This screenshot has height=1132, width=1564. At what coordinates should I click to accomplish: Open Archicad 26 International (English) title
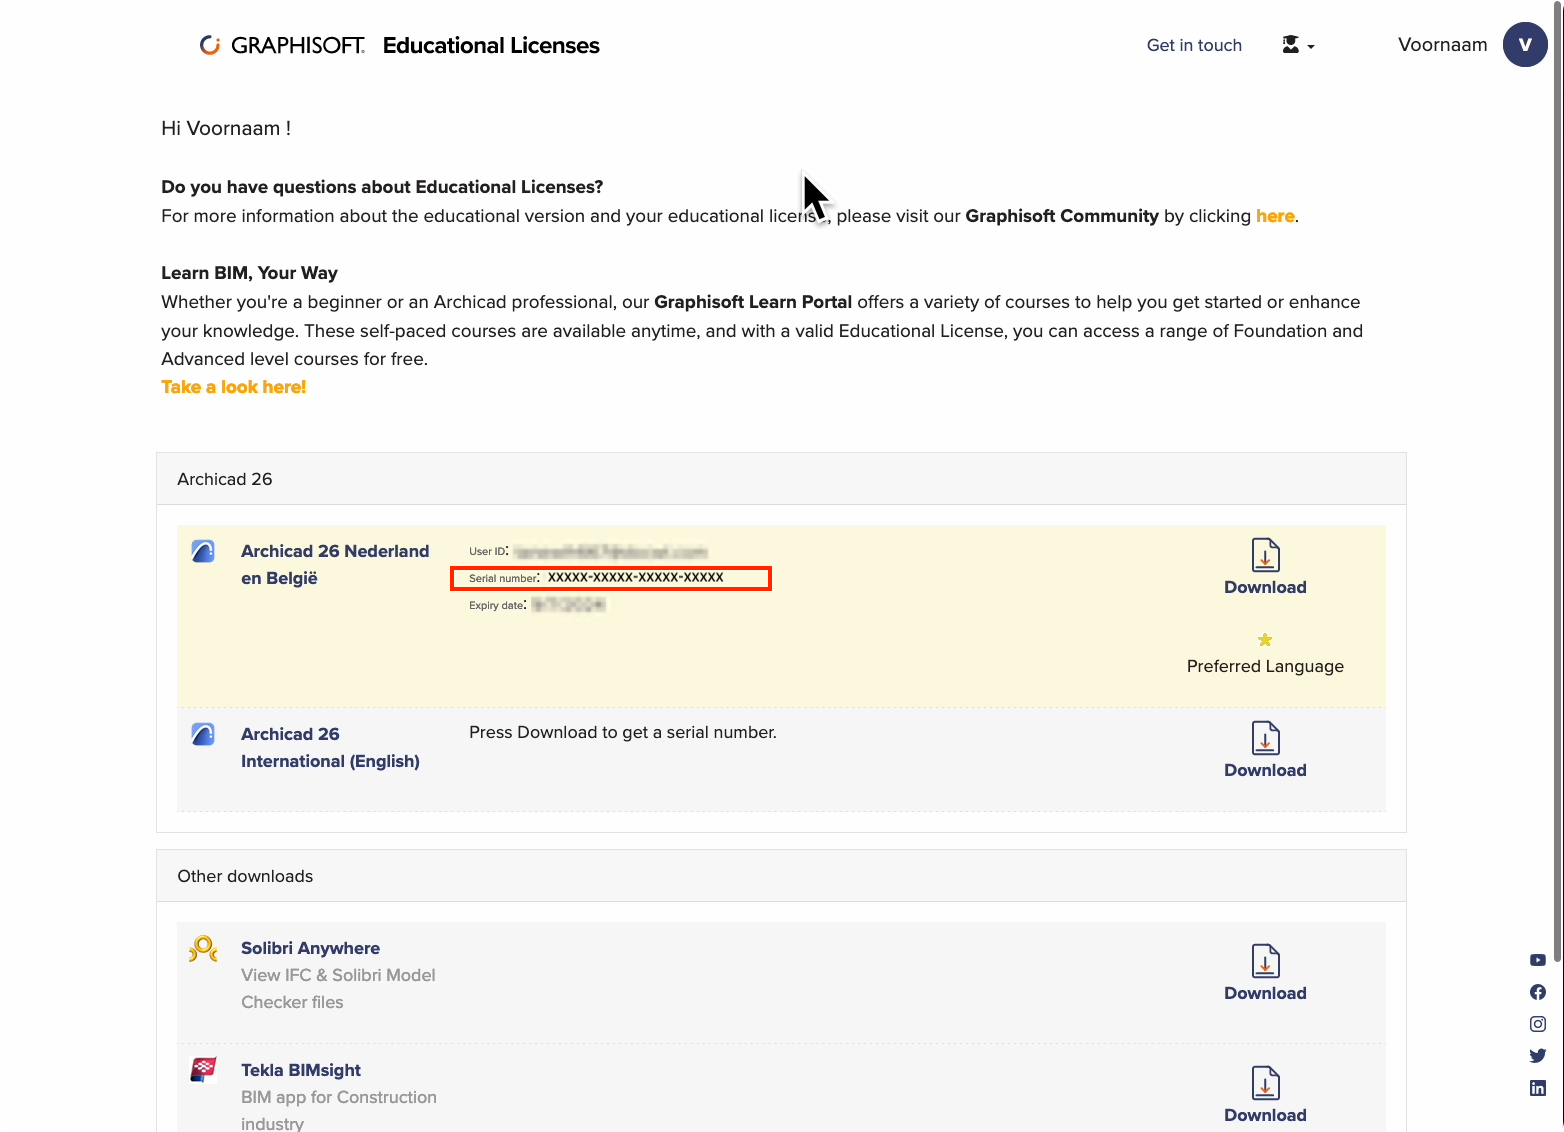coord(330,747)
